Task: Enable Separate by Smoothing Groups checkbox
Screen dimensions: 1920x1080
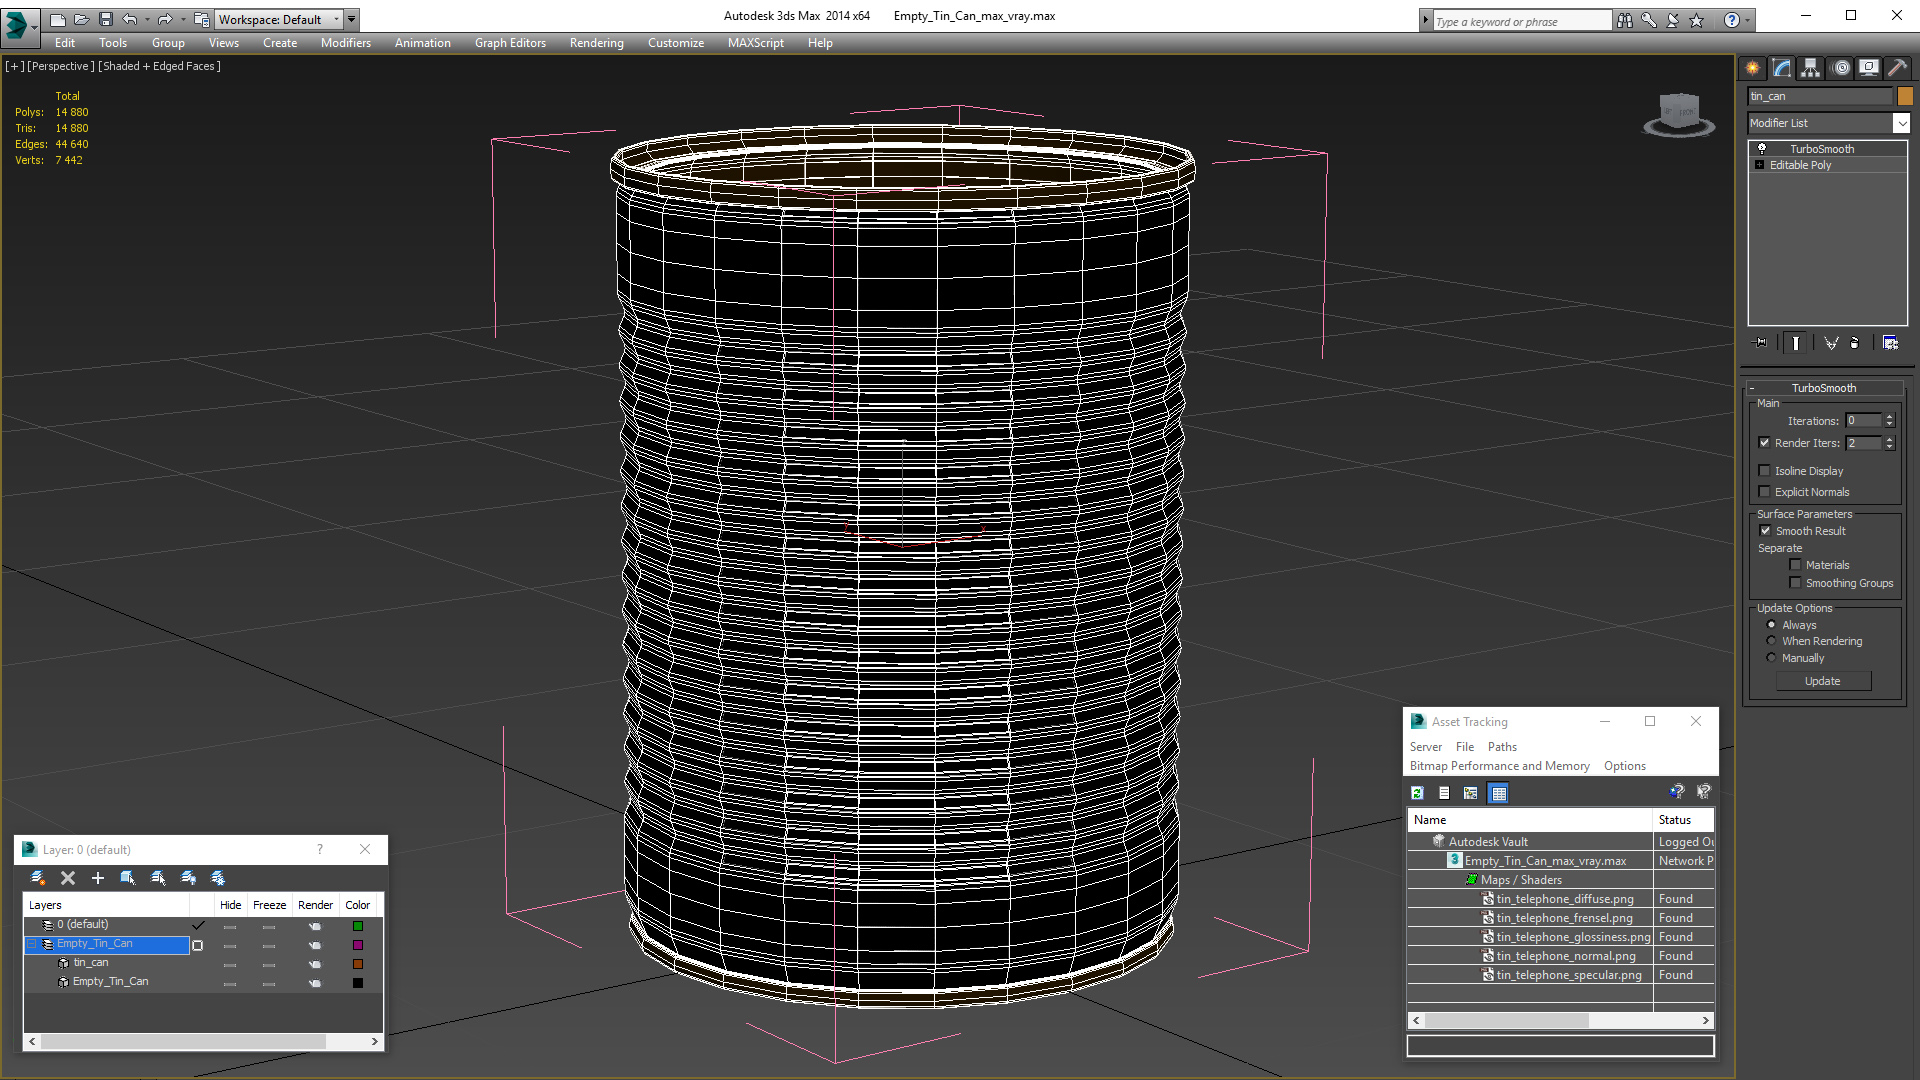Action: [x=1796, y=583]
